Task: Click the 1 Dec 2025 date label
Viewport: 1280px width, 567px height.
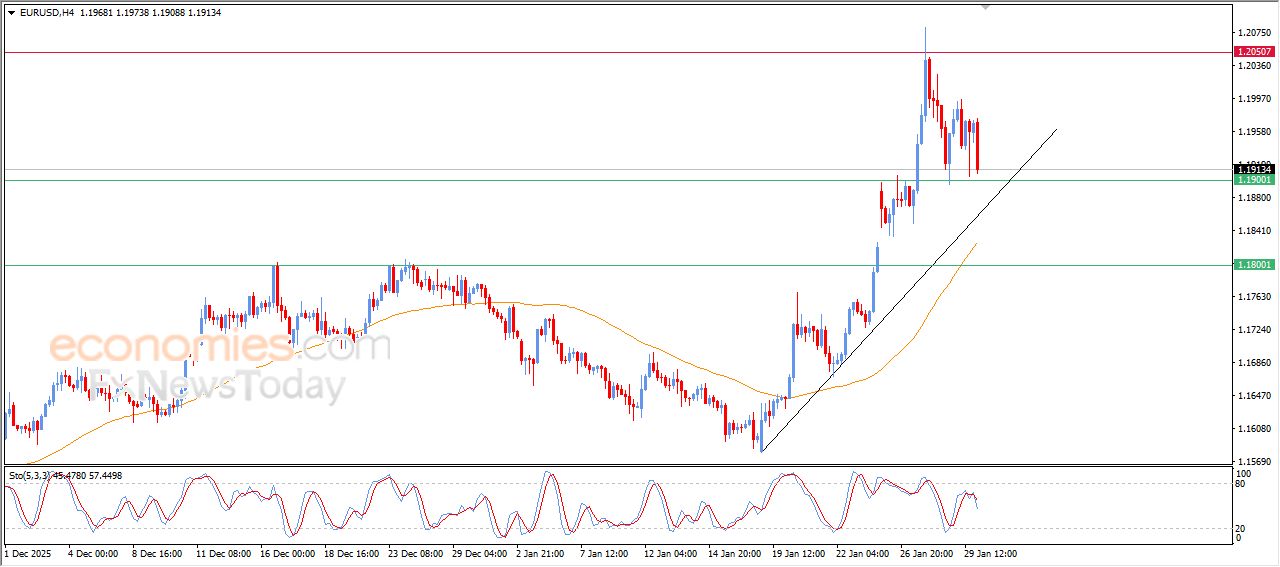Action: click(x=30, y=552)
